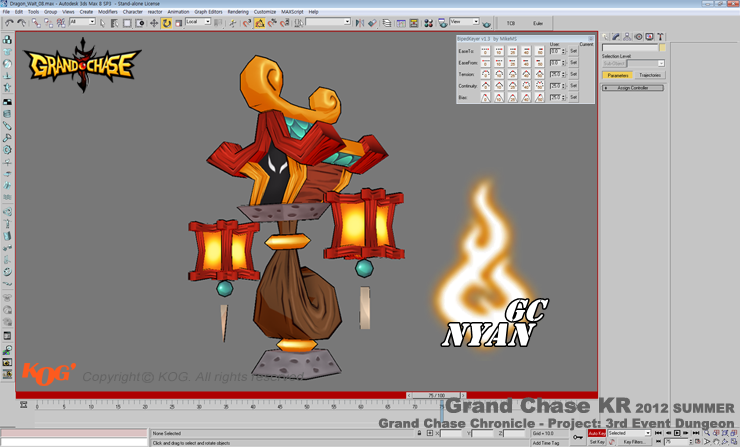Click the Tension 0 preset in BipedKeyer
The width and height of the screenshot is (740, 447).
coord(485,74)
